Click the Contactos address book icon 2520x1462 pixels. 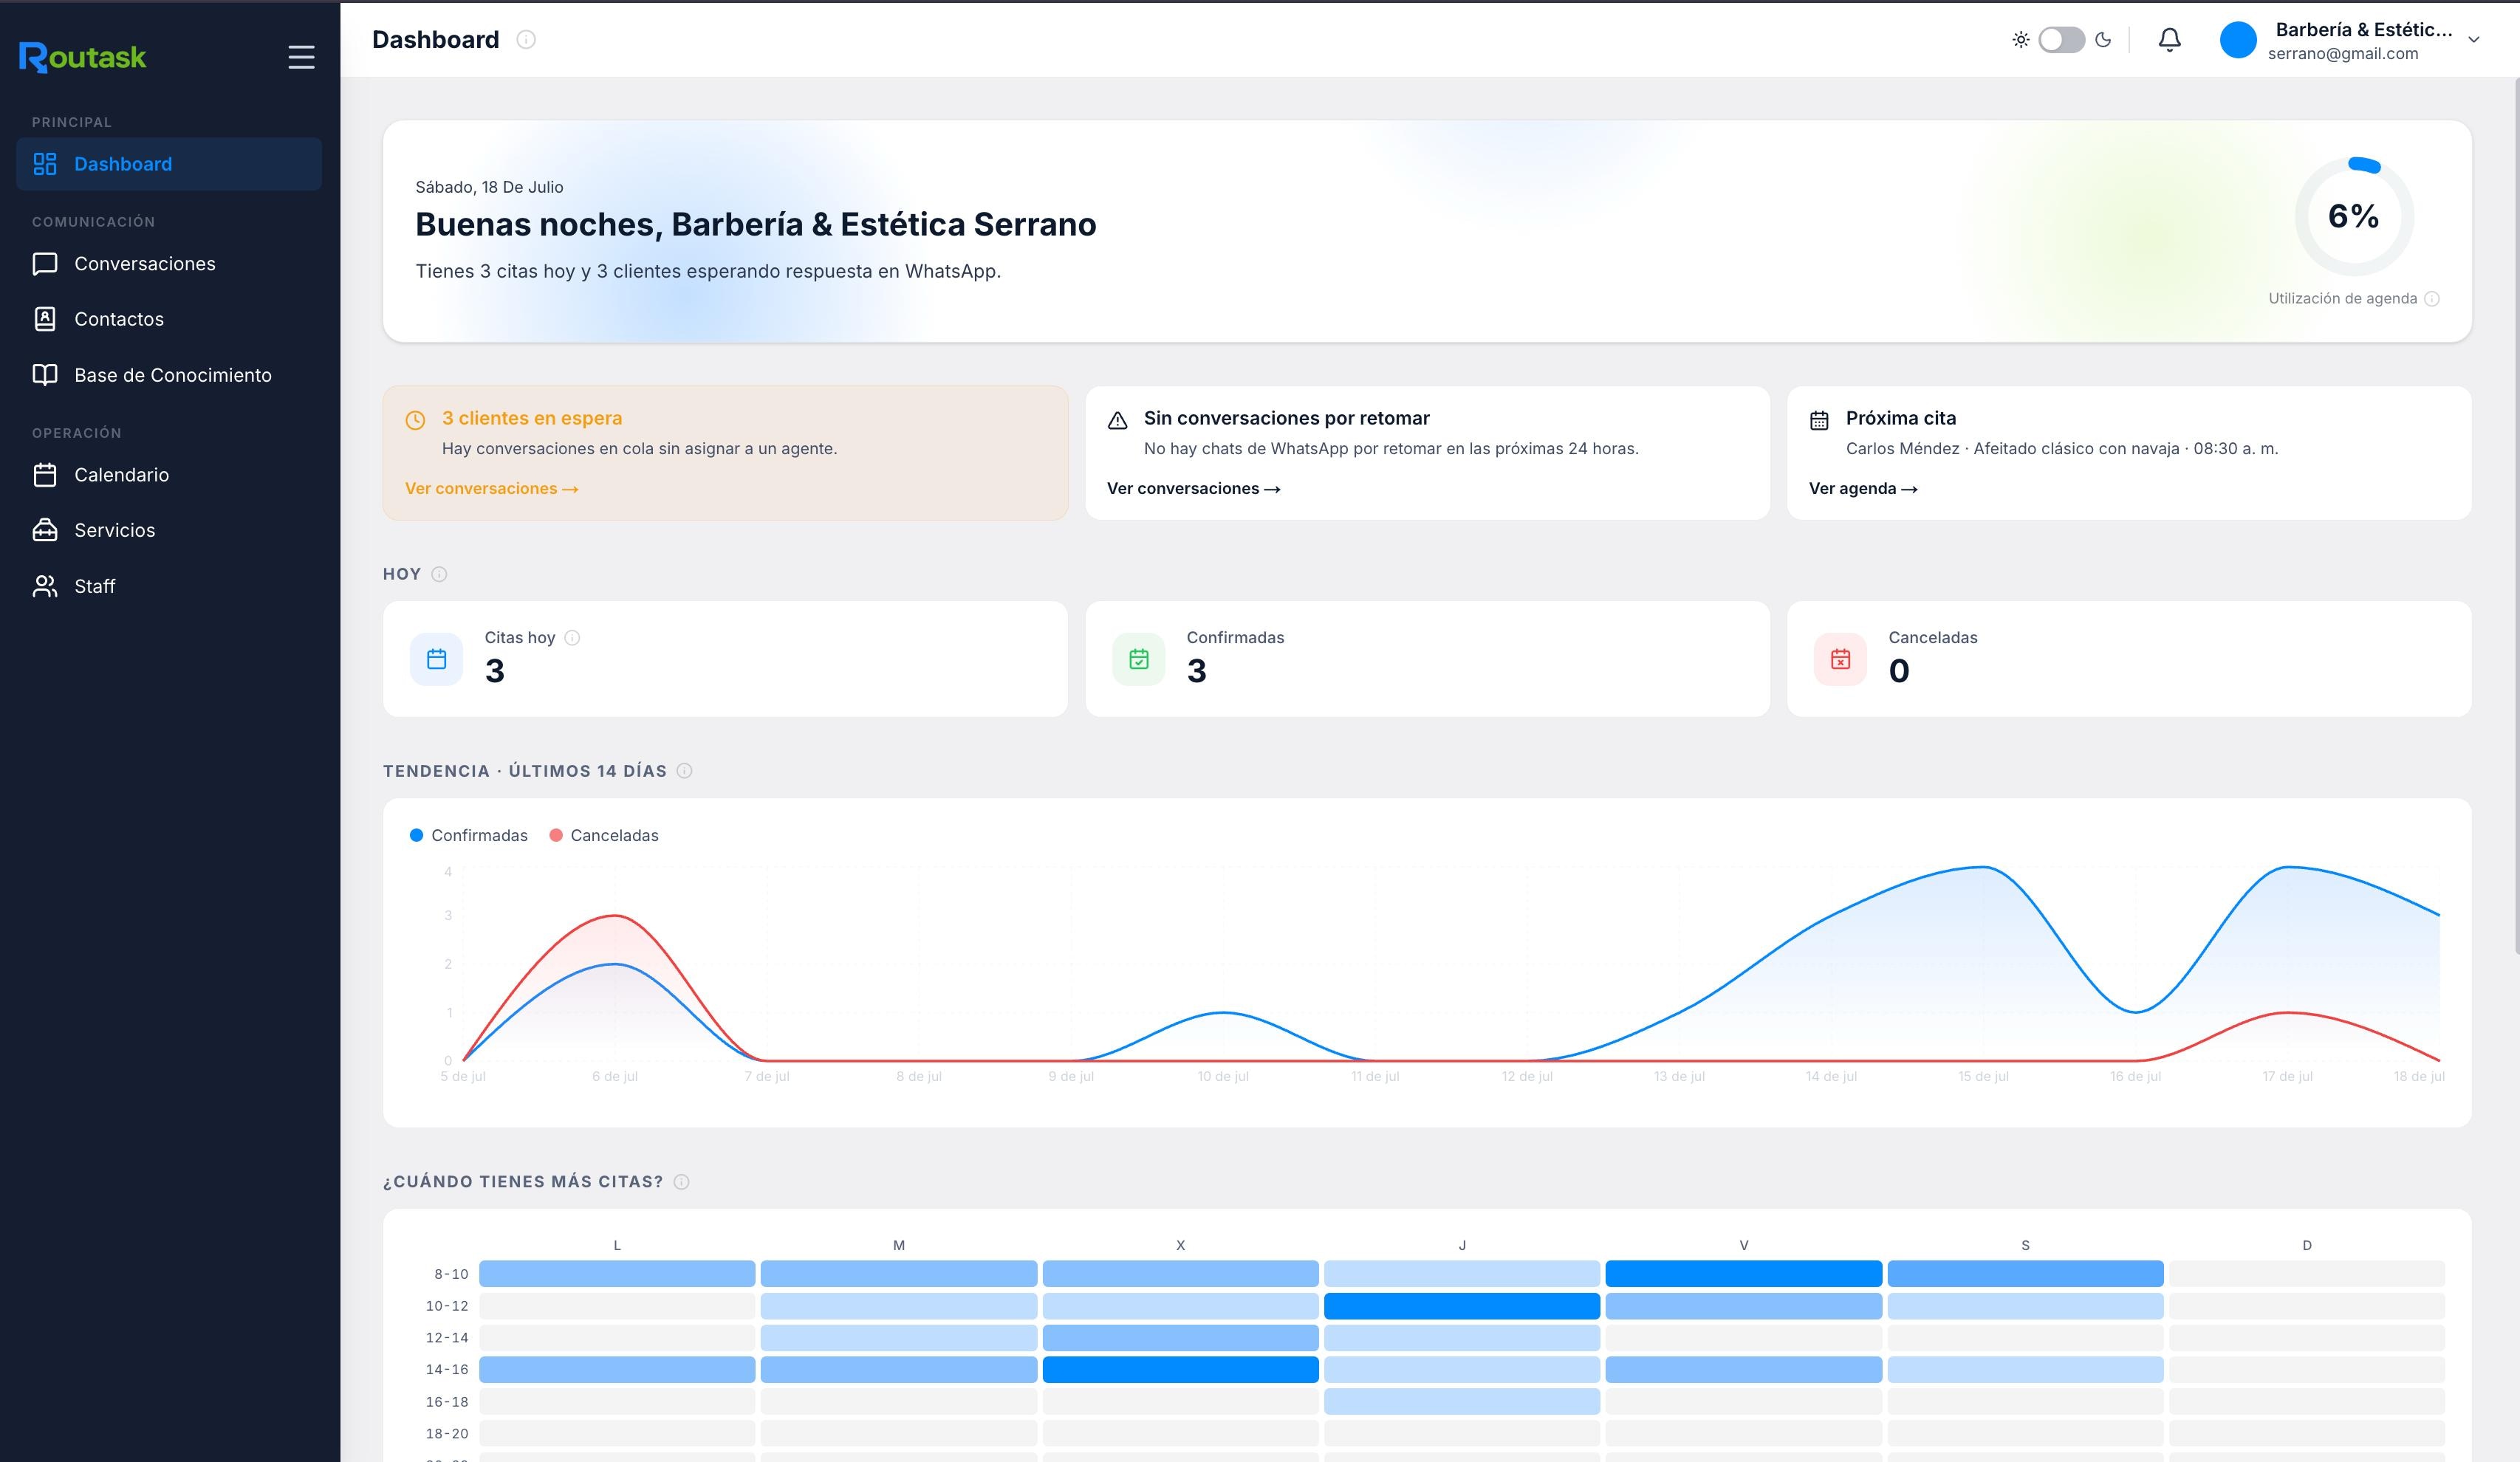[45, 319]
